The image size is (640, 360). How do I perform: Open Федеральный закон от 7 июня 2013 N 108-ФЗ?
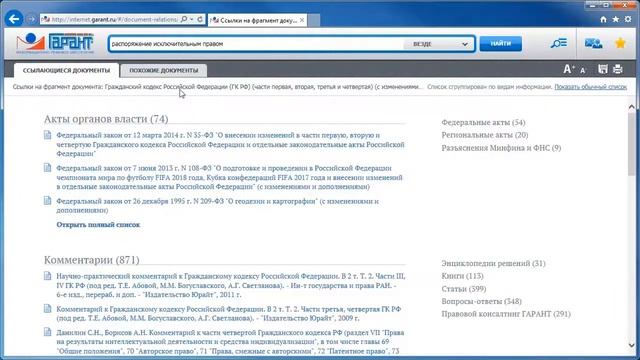[229, 177]
